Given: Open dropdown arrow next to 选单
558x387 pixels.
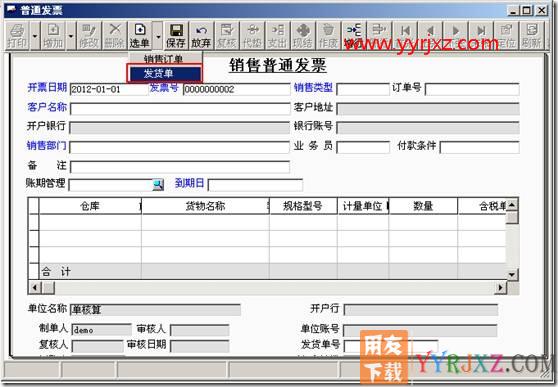Looking at the screenshot, I should [158, 36].
